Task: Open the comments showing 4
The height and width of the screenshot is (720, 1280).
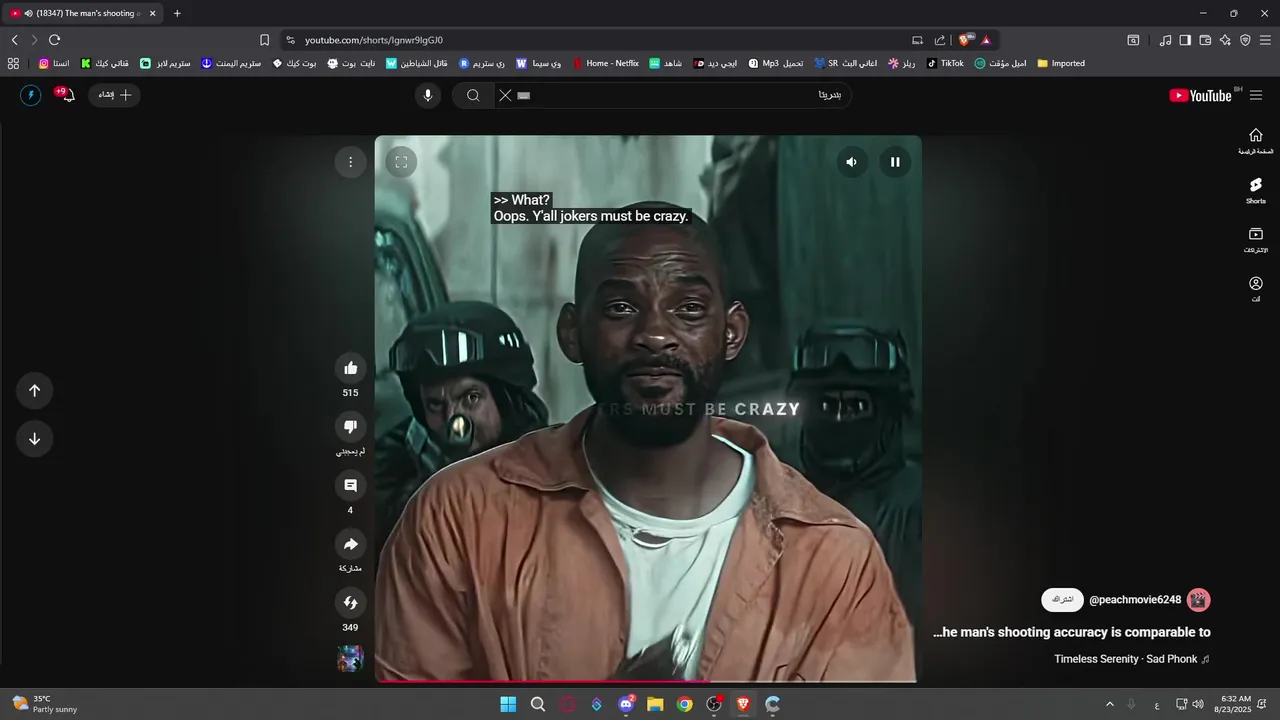Action: click(x=350, y=486)
